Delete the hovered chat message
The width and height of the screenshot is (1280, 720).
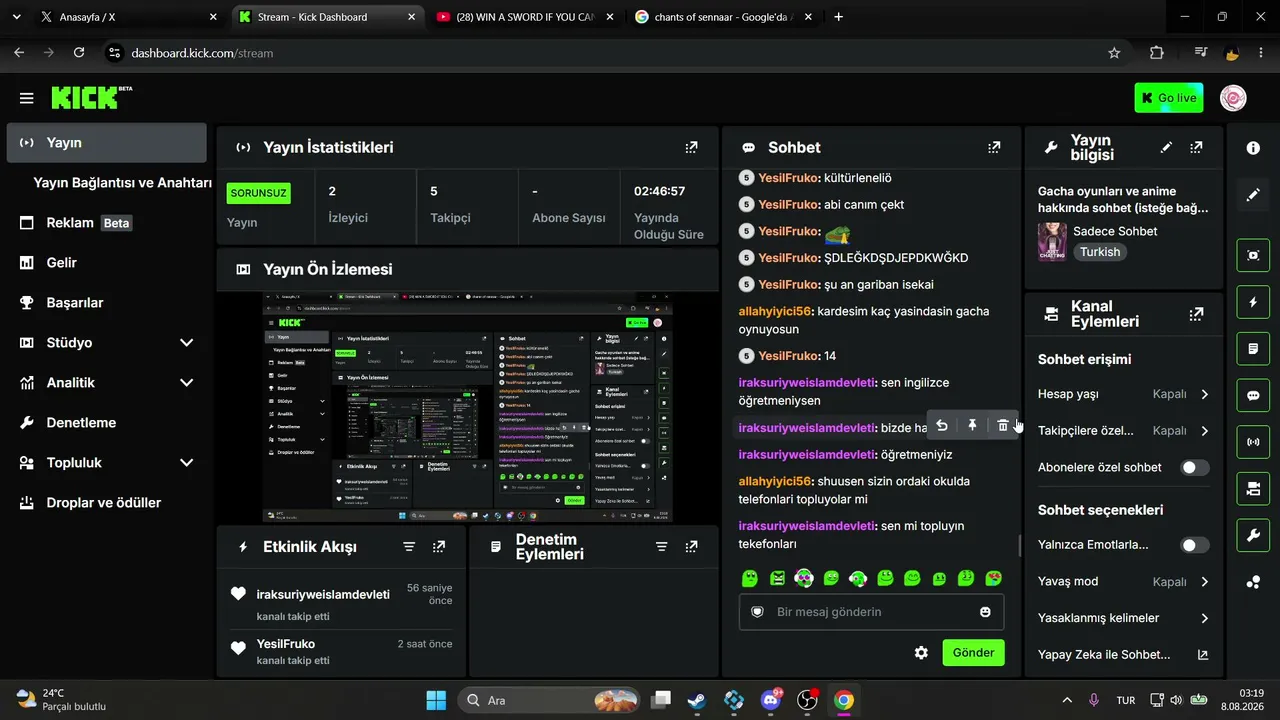1003,426
